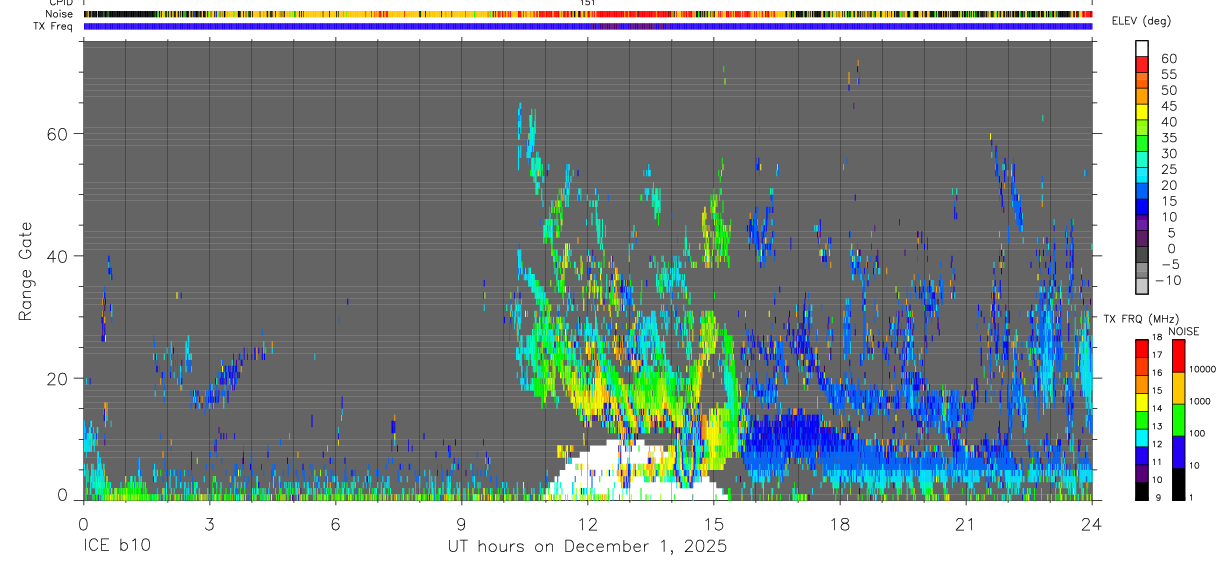Click the 10000 tick on NOISE bar
This screenshot has width=1228, height=567.
point(1201,369)
